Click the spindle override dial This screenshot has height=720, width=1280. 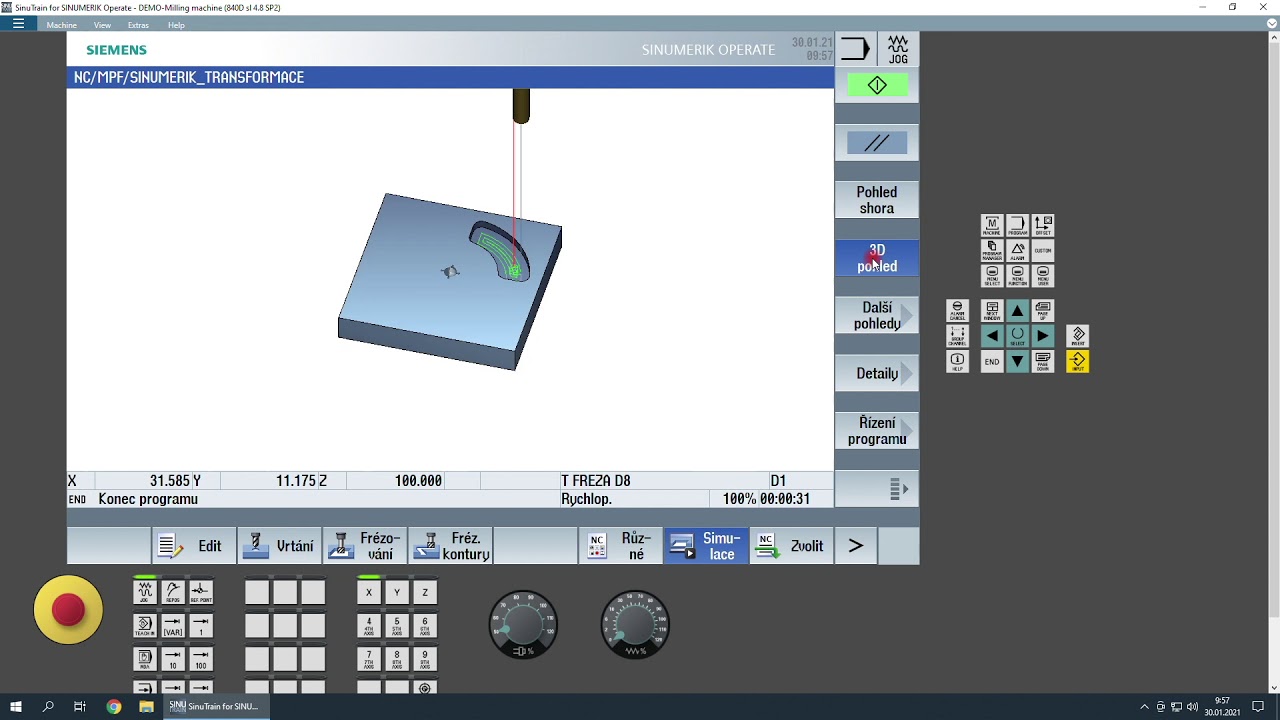(x=523, y=625)
